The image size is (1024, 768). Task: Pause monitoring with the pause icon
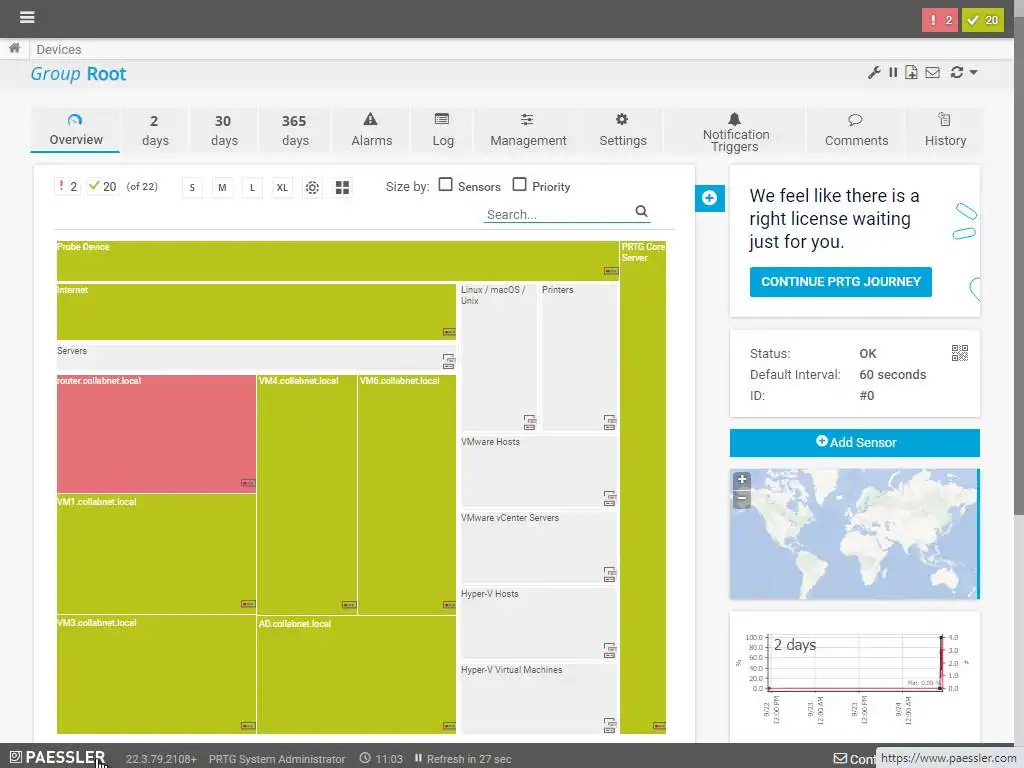click(x=893, y=72)
